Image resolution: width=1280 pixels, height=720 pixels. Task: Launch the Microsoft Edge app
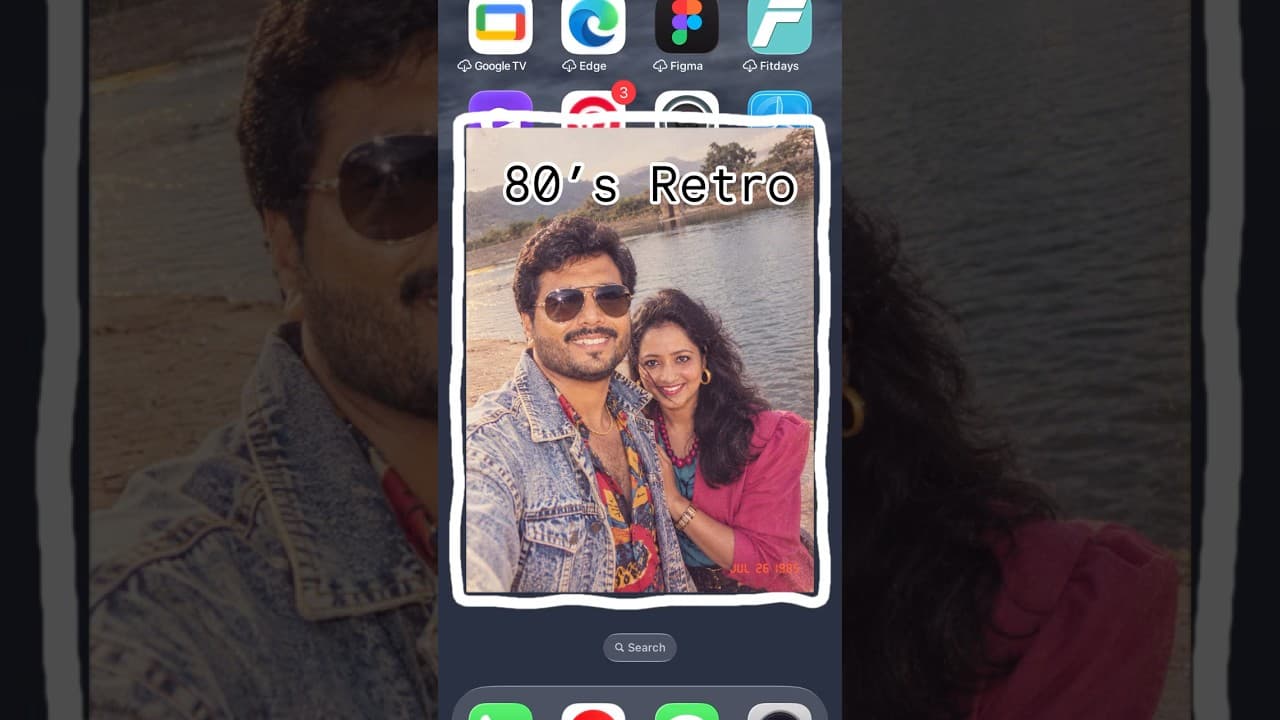click(x=593, y=25)
